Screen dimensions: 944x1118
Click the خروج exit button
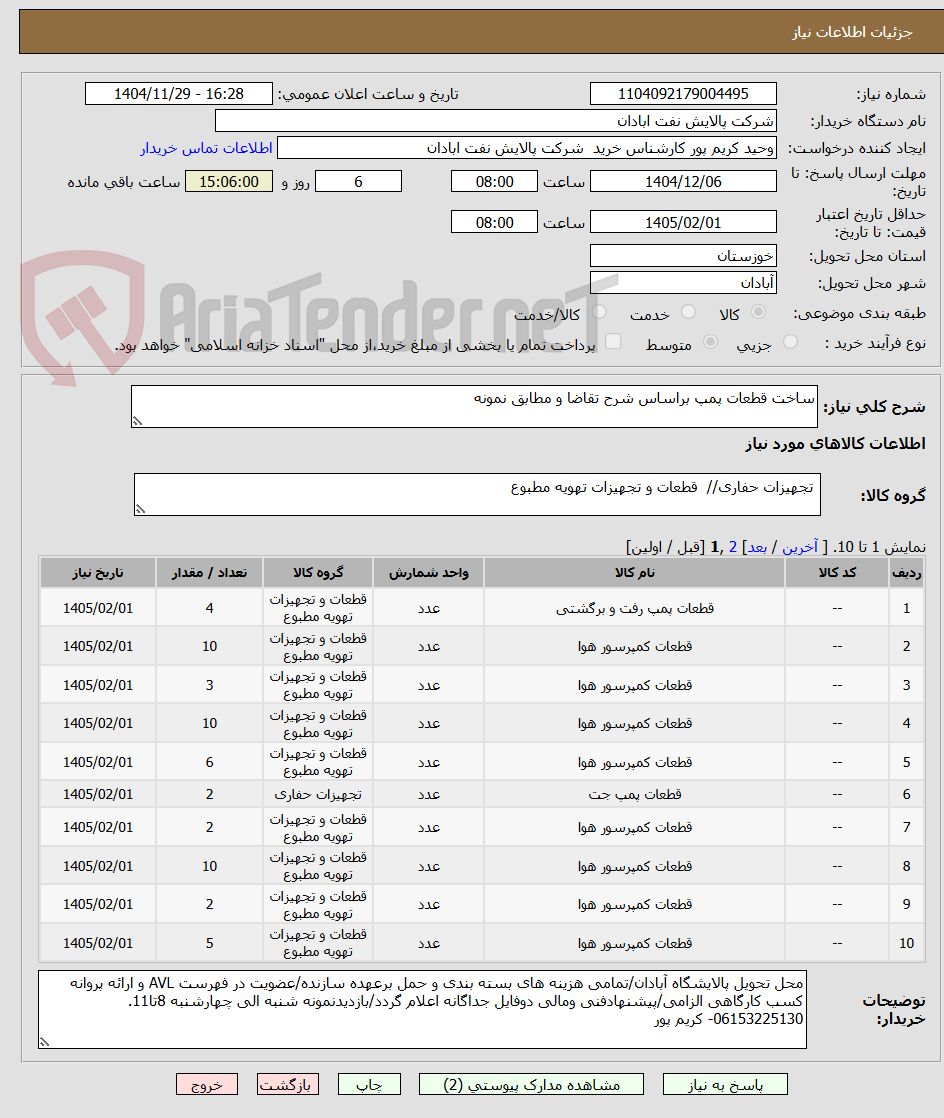point(207,1084)
